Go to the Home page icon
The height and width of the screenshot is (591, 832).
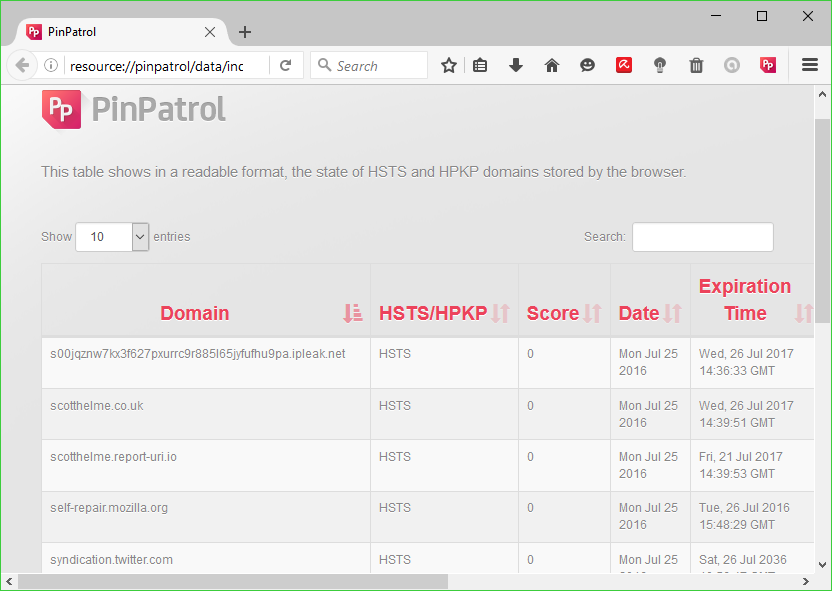click(x=552, y=65)
